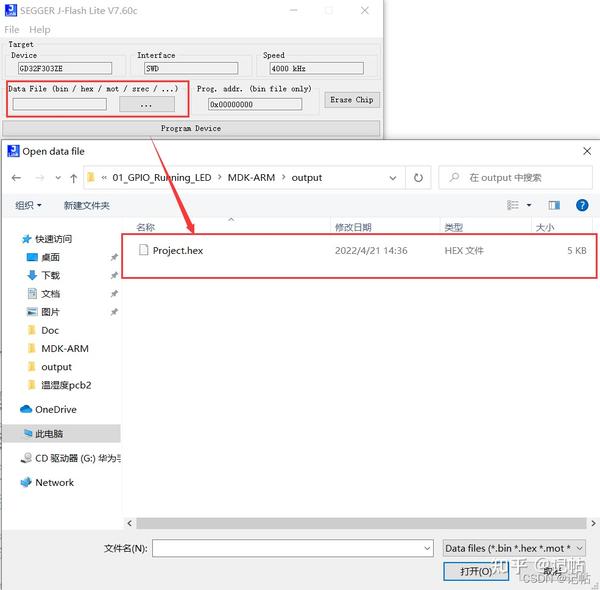
Task: Go up one folder level arrow
Action: tap(73, 178)
